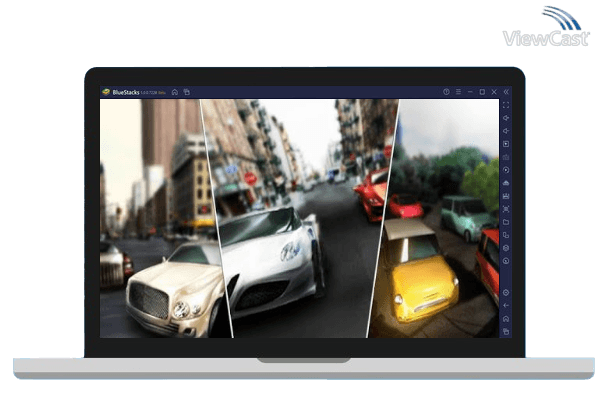Click the lock cursor sidebar icon

coord(506,144)
